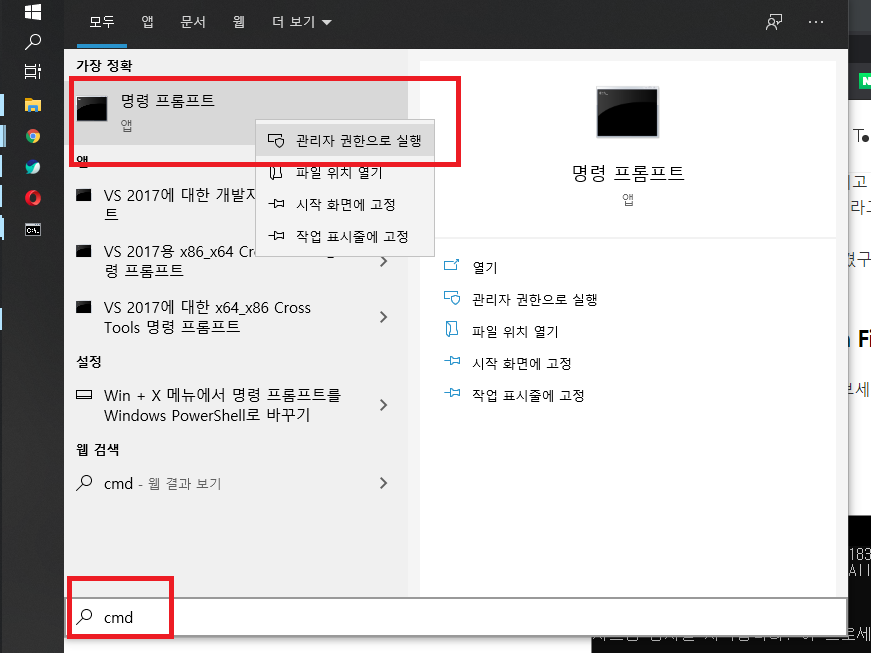Image resolution: width=871 pixels, height=653 pixels.
Task: Open the command prompt taskbar icon
Action: click(x=33, y=229)
